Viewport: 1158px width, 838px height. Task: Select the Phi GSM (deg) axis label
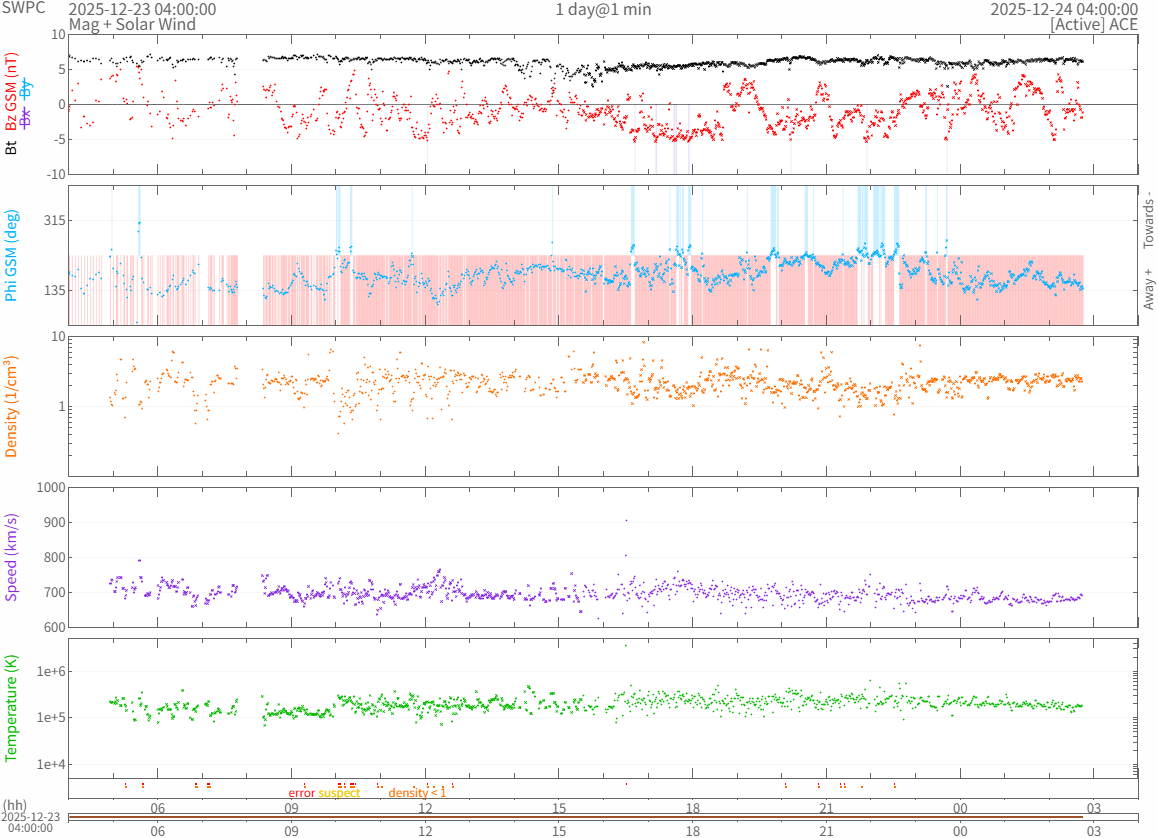[12, 255]
